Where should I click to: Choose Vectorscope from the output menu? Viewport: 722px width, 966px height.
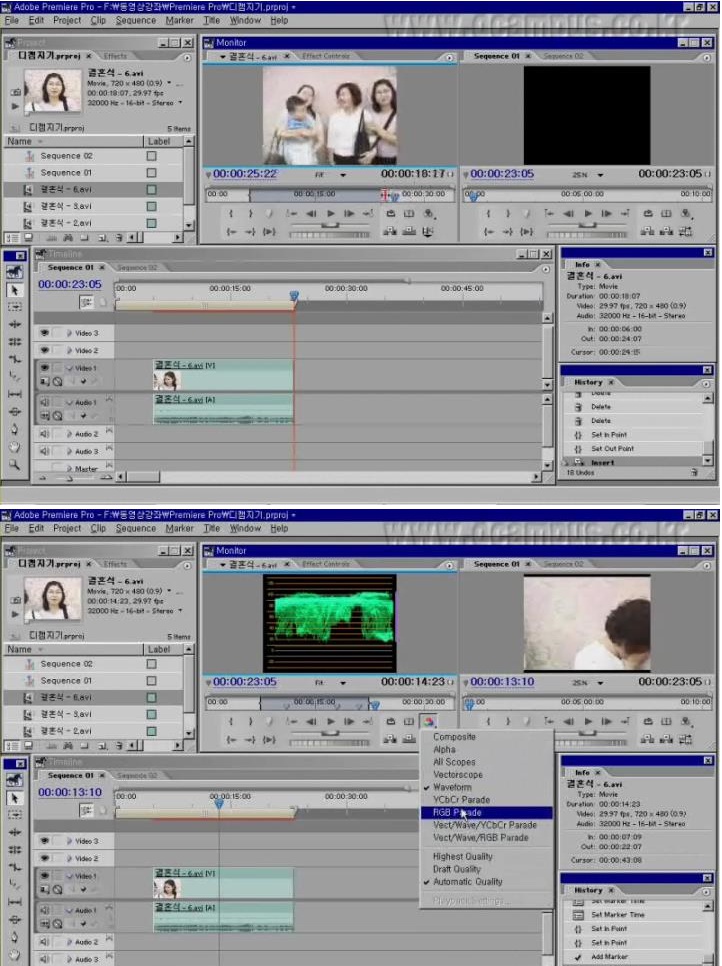458,774
